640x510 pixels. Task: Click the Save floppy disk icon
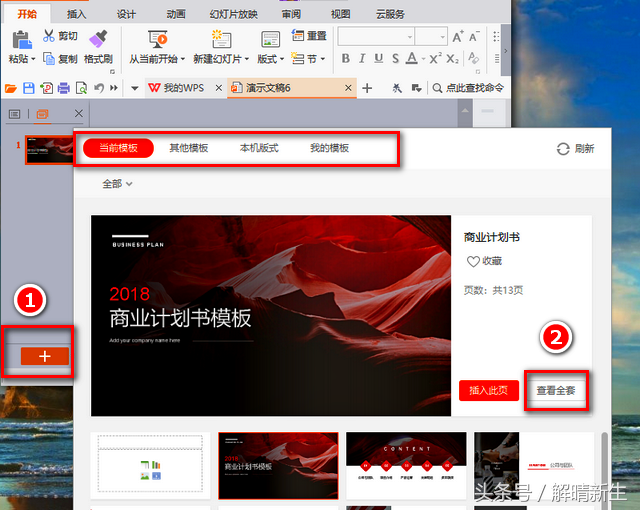click(x=29, y=88)
